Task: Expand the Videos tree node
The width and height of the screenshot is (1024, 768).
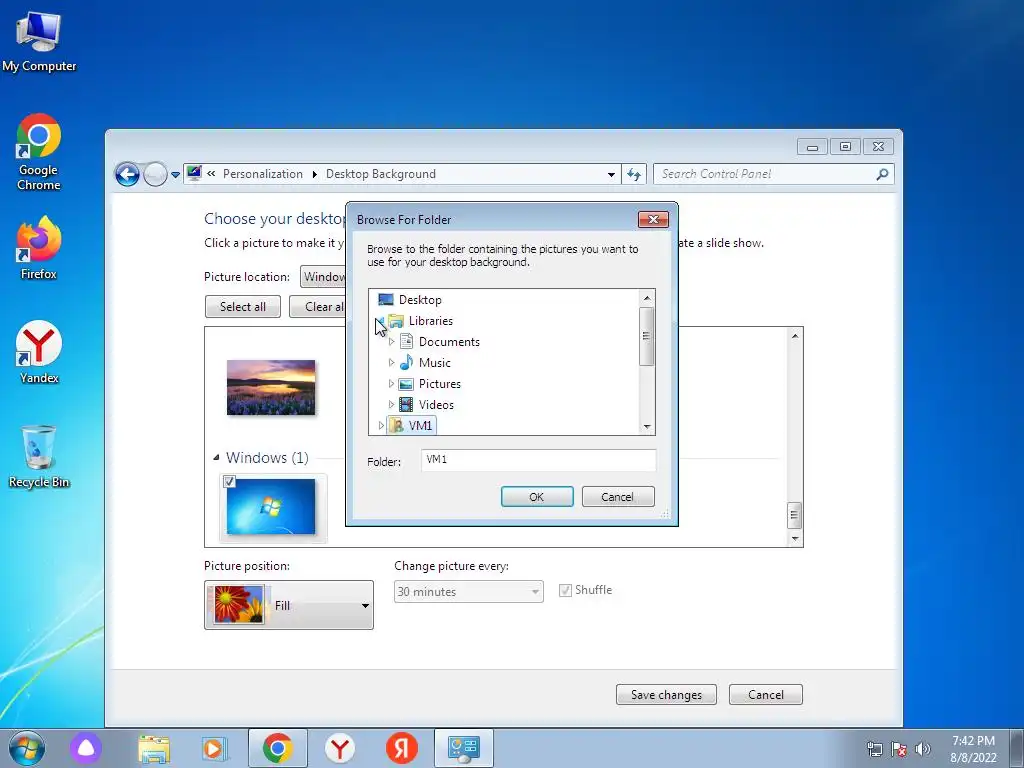Action: (391, 404)
